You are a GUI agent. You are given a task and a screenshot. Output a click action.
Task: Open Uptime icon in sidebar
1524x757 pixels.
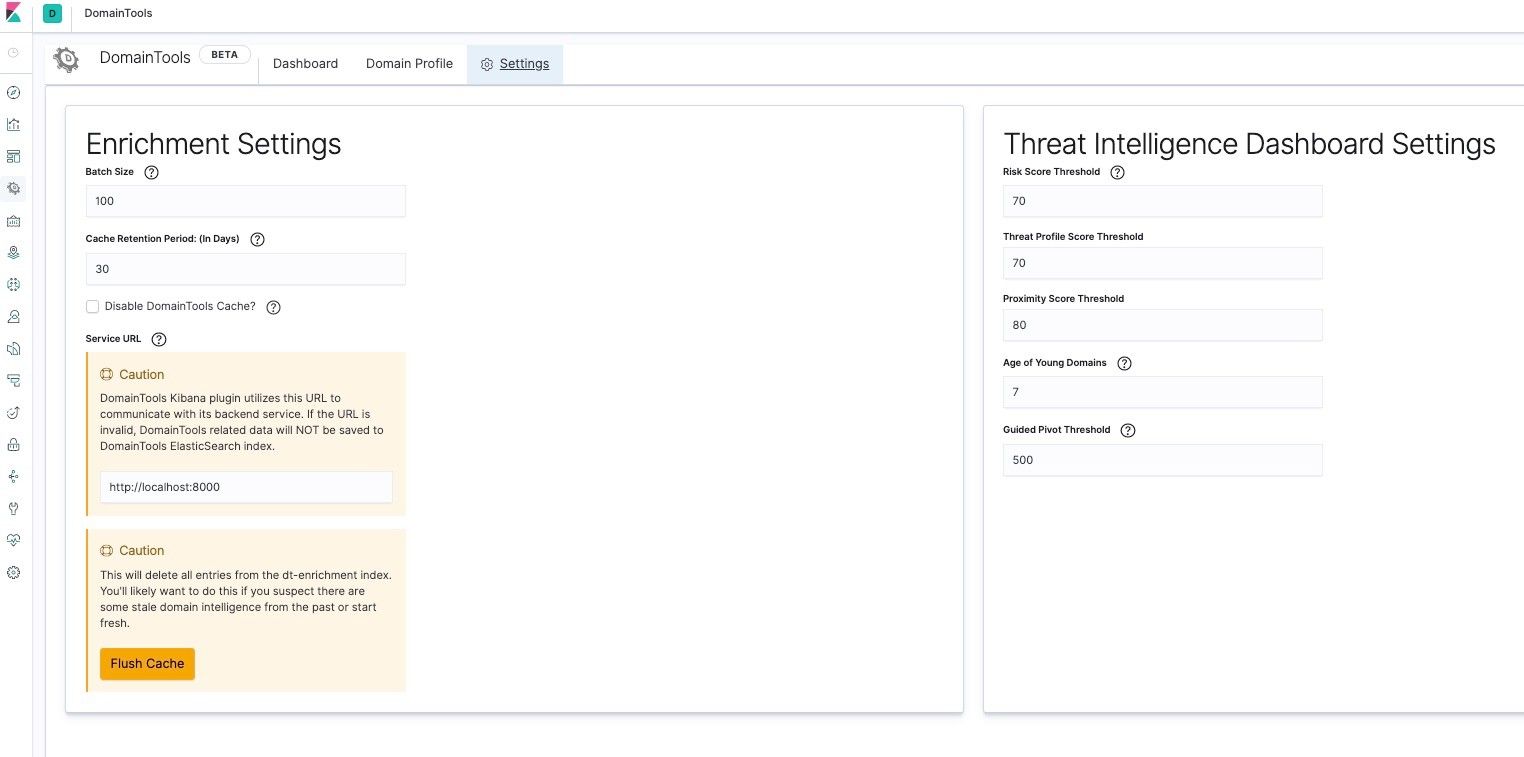pyautogui.click(x=13, y=412)
